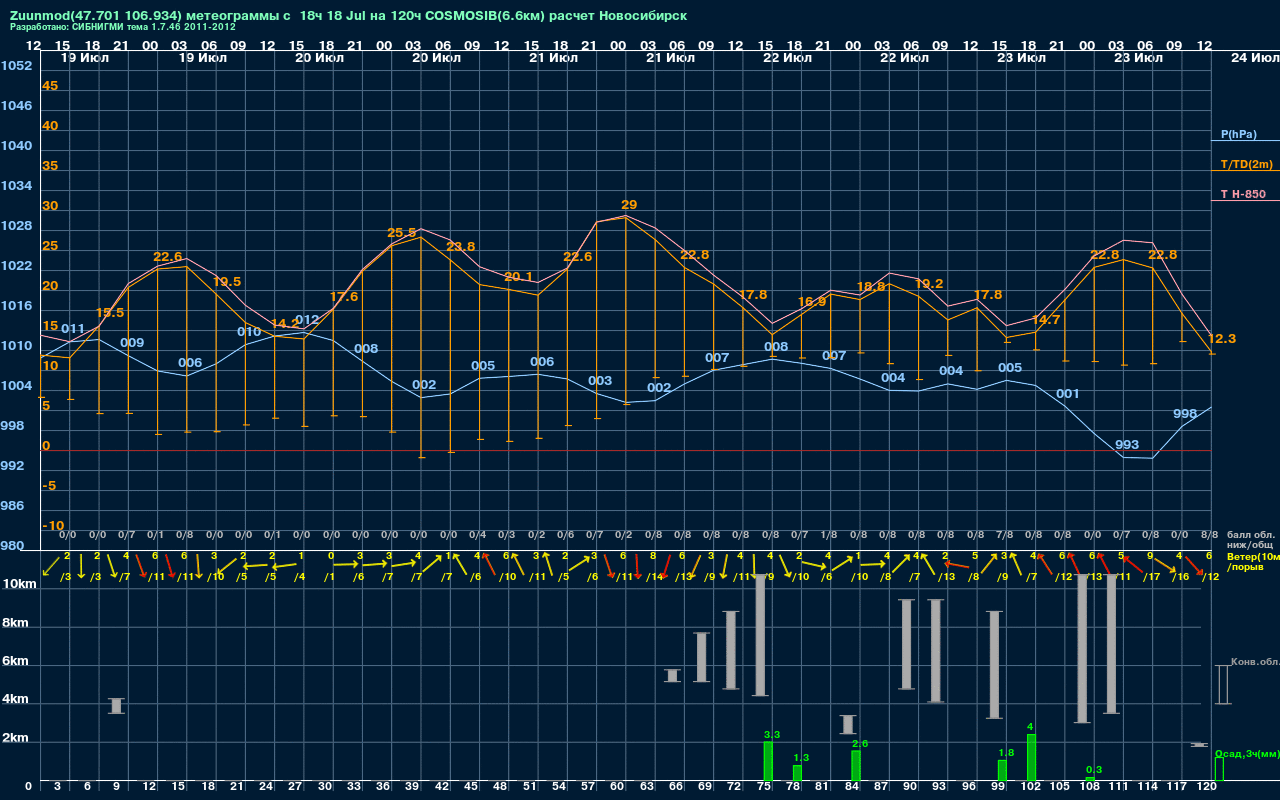Viewport: 1280px width, 800px height.
Task: Click the minimum pressure value 993
Action: point(1127,445)
